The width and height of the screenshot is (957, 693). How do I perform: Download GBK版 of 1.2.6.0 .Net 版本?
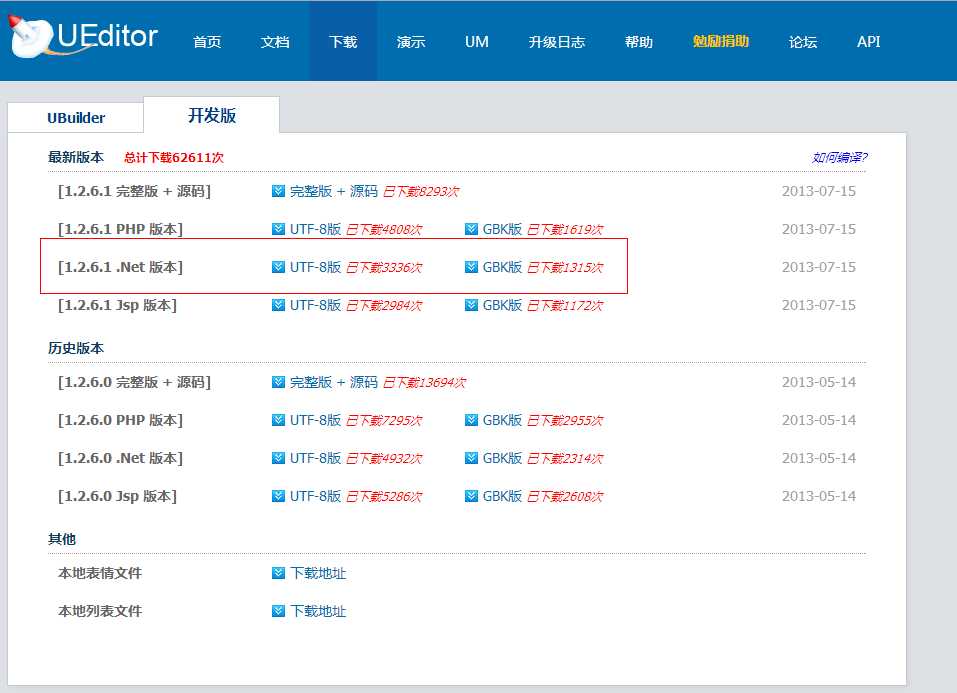point(502,458)
